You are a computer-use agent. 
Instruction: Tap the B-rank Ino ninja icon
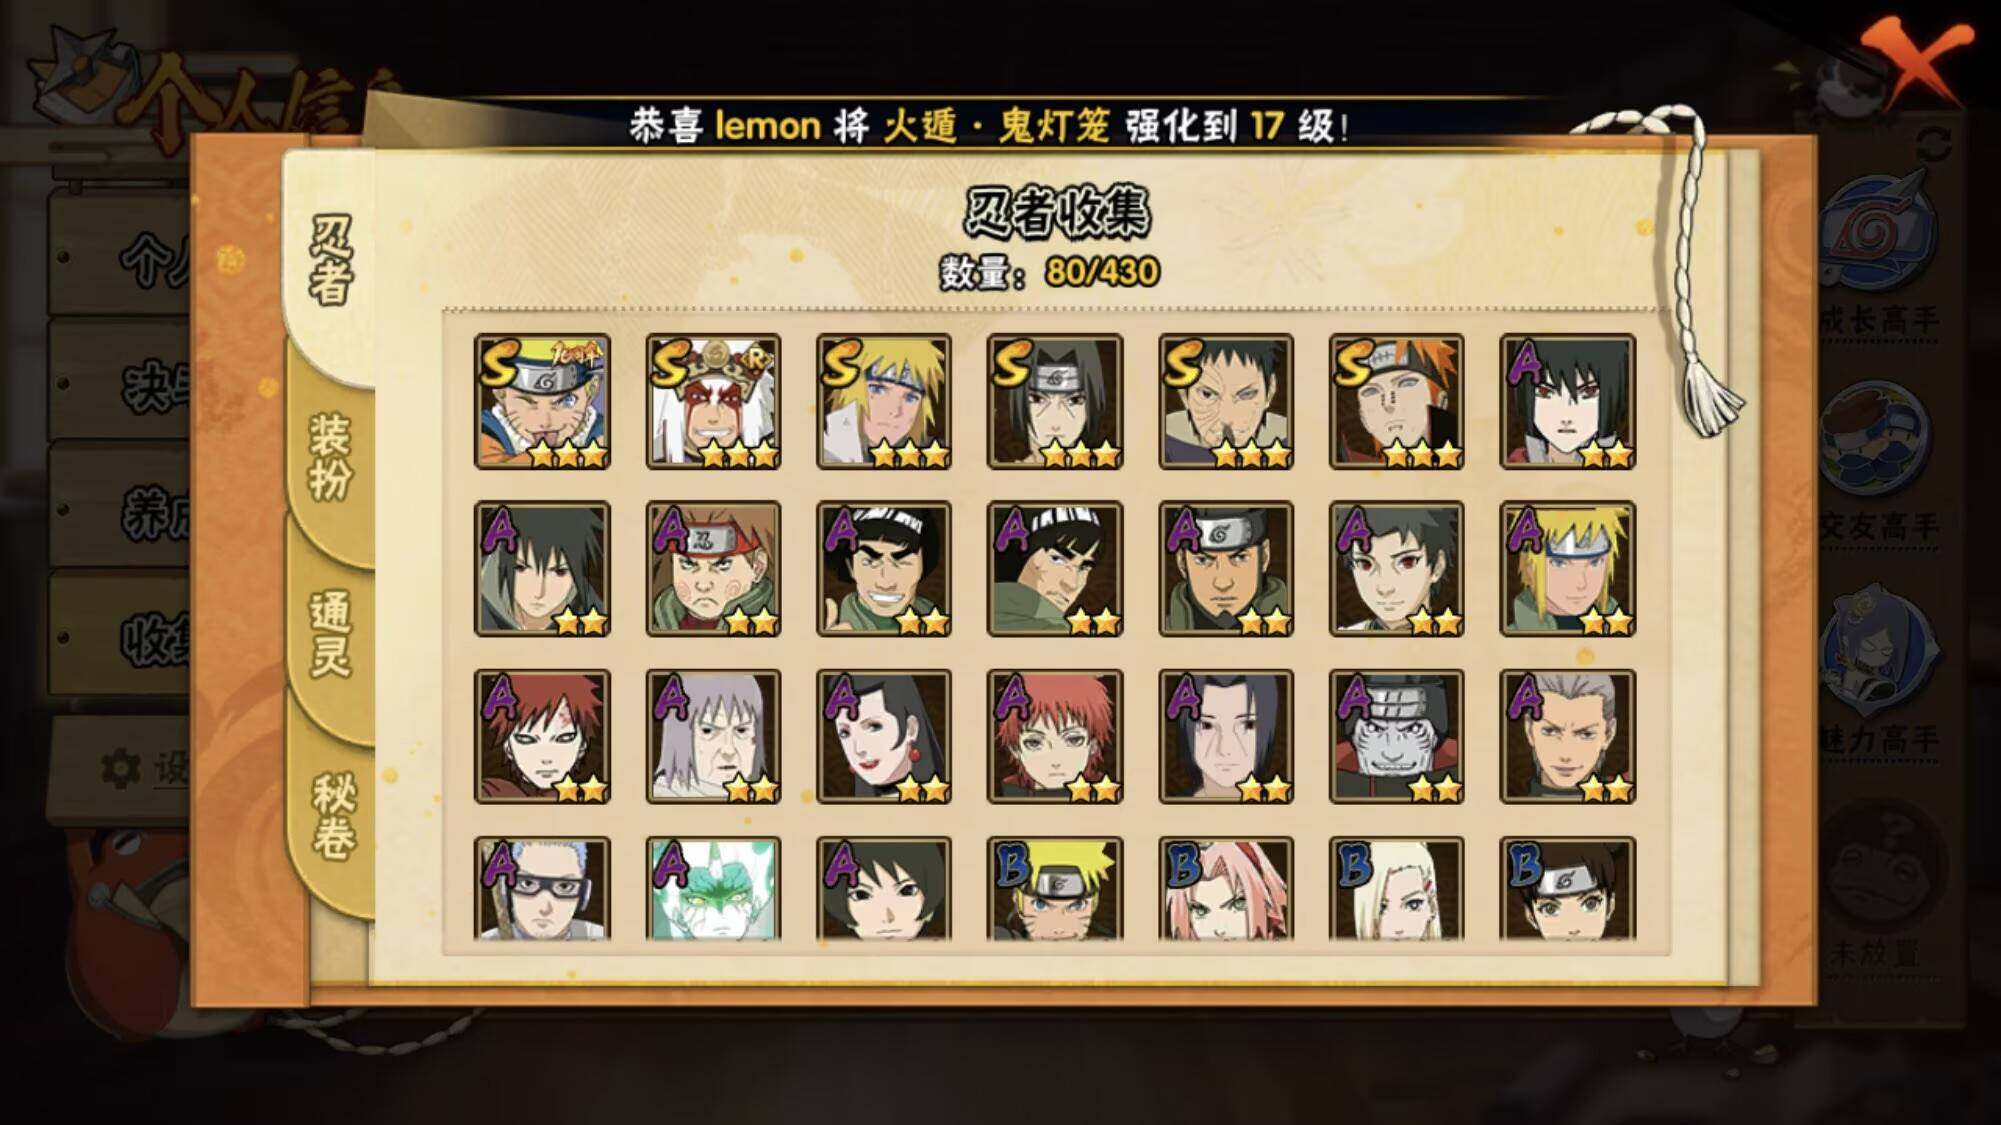point(1396,889)
